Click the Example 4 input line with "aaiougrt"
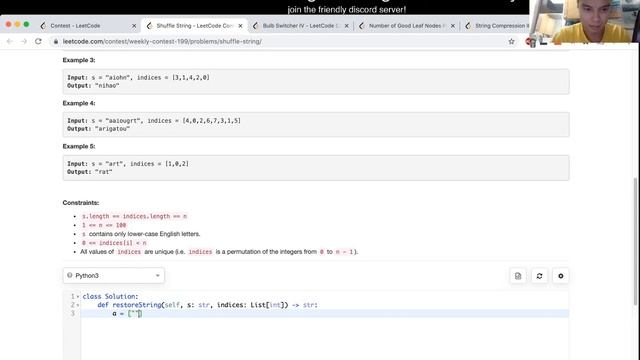 (x=154, y=121)
